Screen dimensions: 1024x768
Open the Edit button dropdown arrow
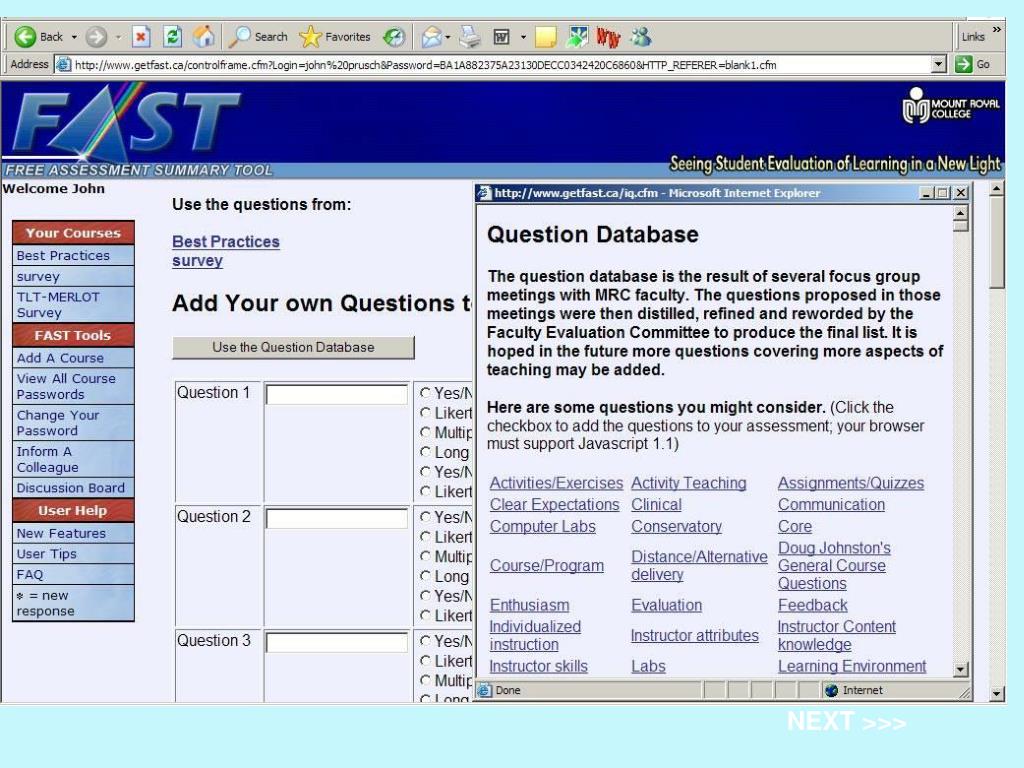(523, 37)
